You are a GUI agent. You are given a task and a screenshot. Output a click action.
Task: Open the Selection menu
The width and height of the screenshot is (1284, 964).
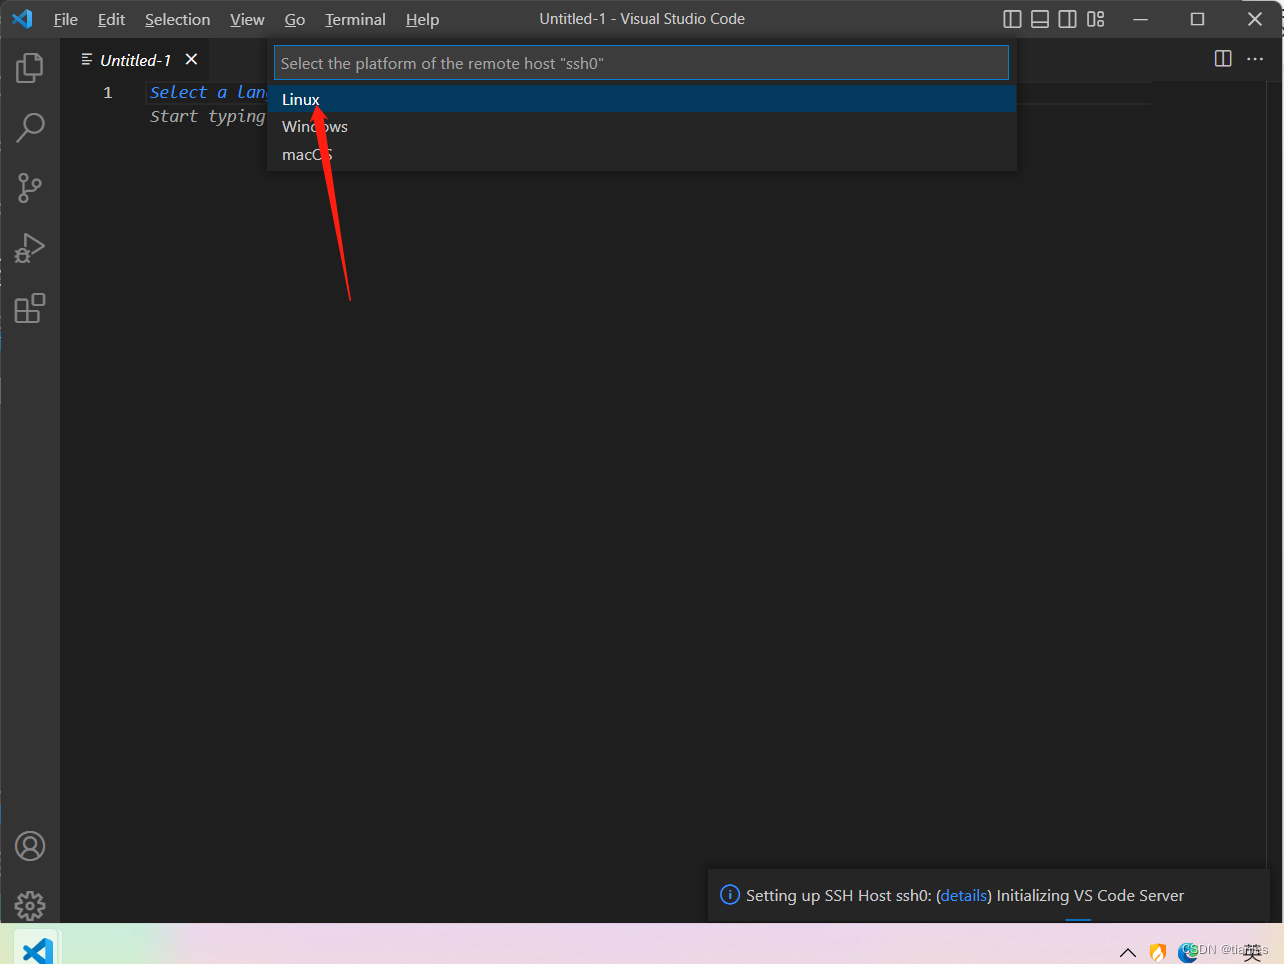[x=177, y=19]
